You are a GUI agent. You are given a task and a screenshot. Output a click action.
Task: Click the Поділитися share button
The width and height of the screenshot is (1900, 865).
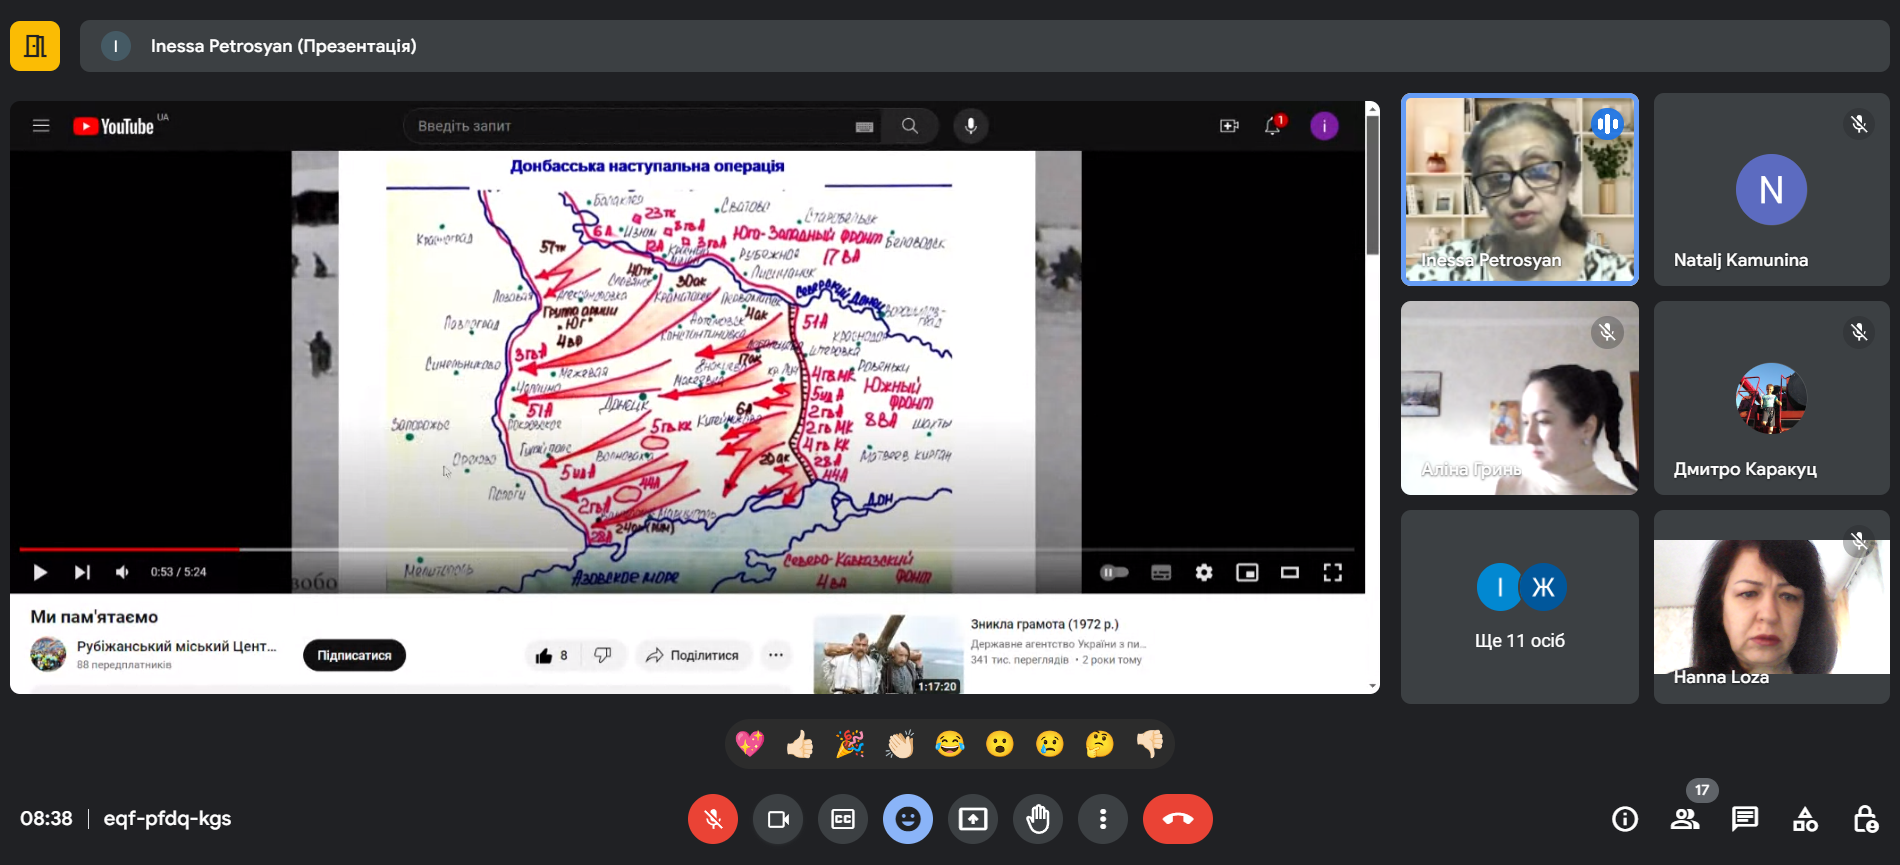coord(692,655)
